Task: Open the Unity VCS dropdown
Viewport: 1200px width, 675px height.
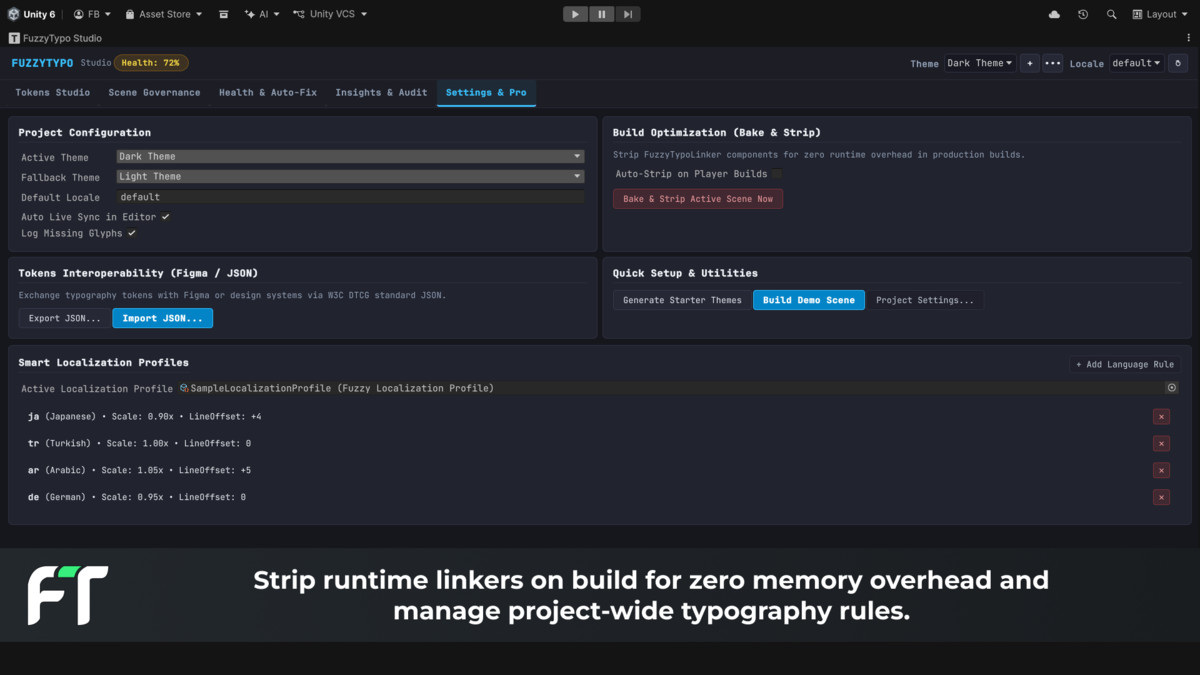Action: point(330,14)
